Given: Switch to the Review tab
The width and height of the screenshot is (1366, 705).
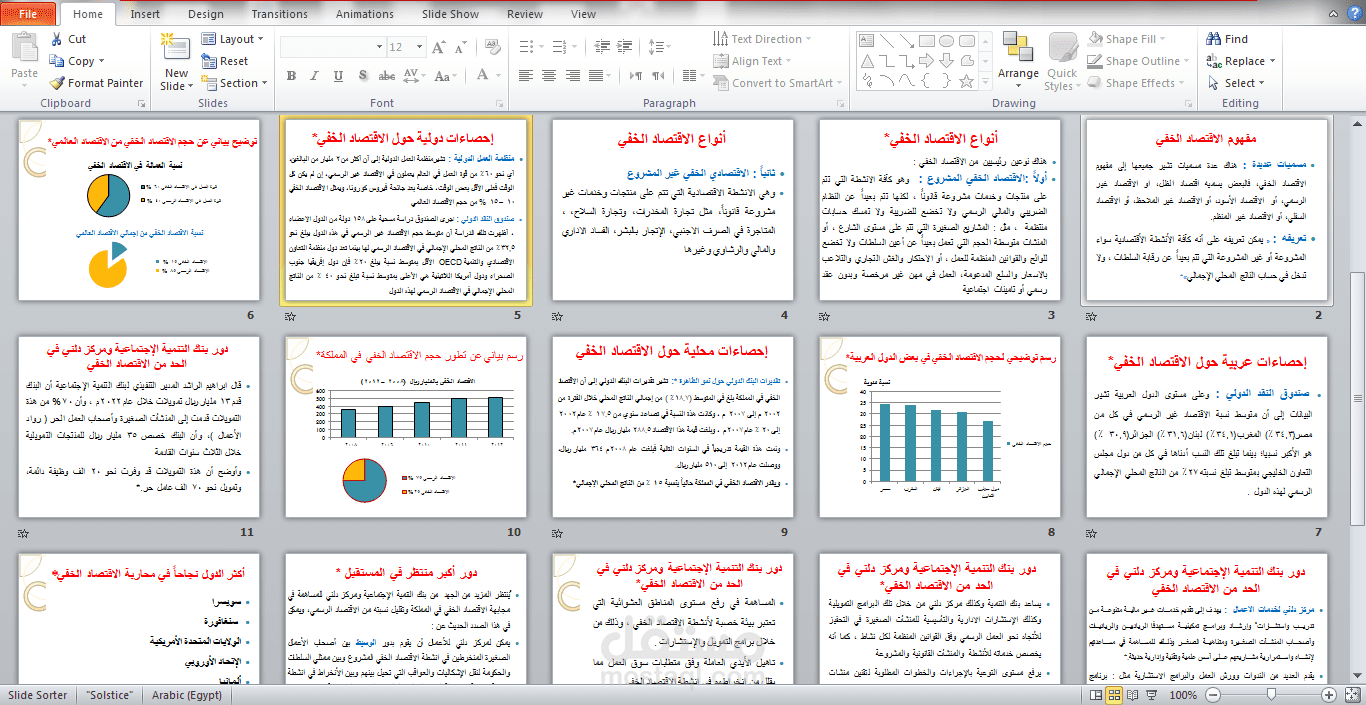Looking at the screenshot, I should 525,14.
